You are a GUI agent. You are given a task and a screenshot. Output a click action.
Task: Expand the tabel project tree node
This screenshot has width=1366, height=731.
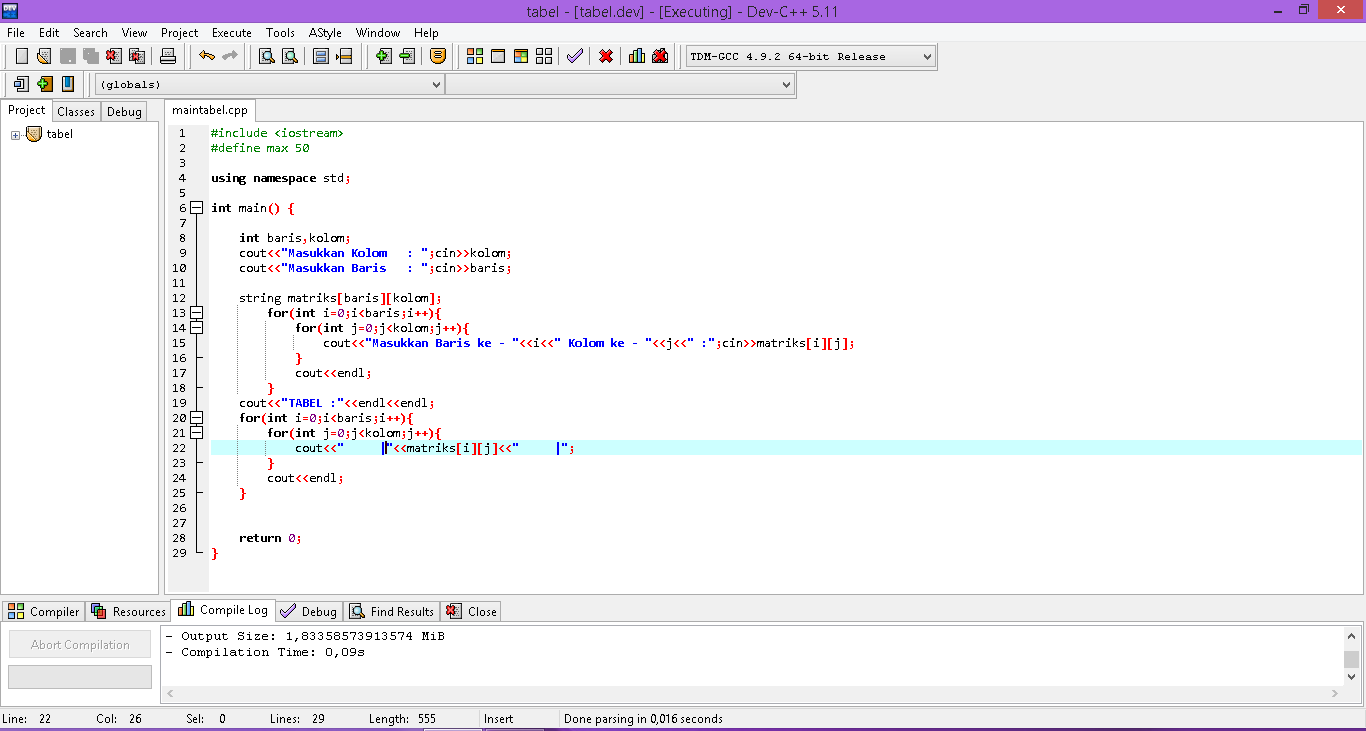(15, 135)
